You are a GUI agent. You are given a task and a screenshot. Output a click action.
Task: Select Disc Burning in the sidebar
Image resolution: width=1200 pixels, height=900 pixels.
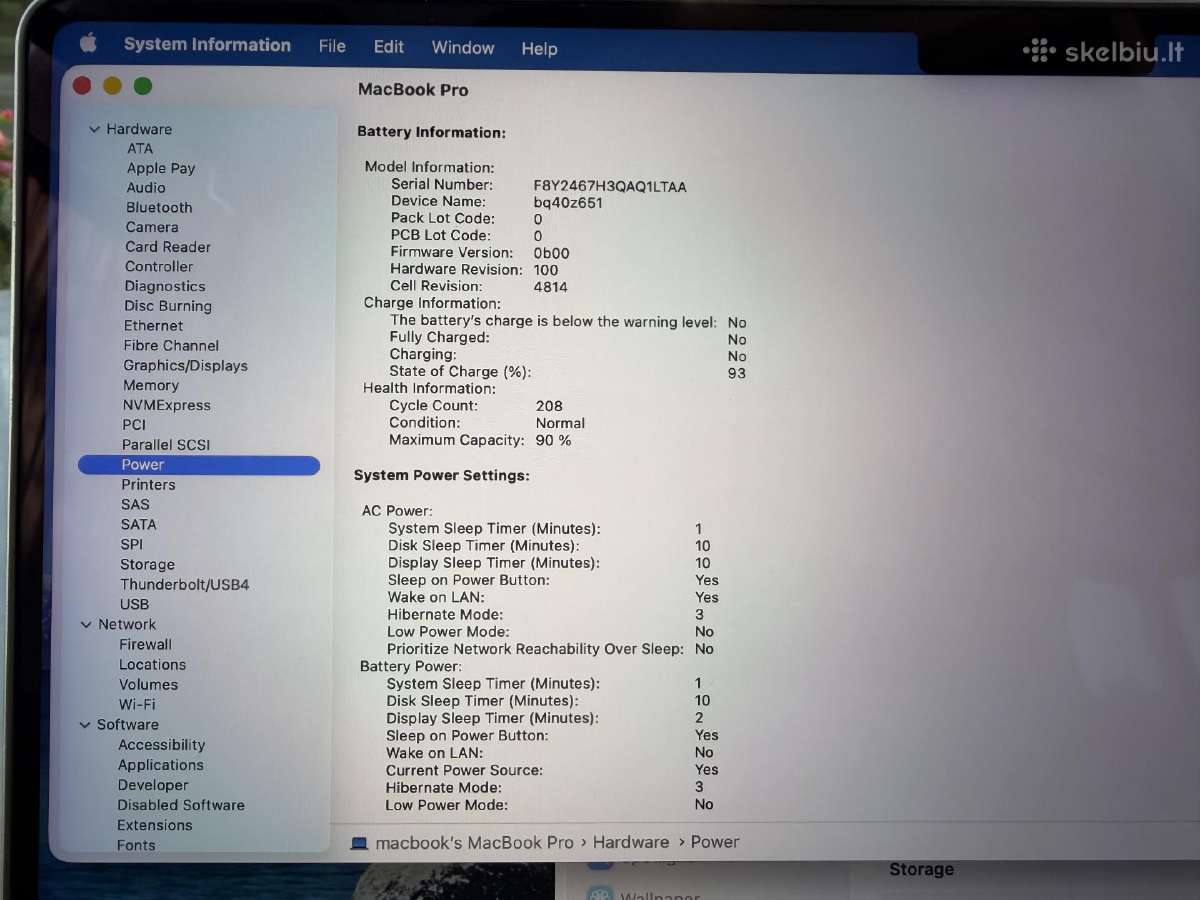click(x=168, y=306)
